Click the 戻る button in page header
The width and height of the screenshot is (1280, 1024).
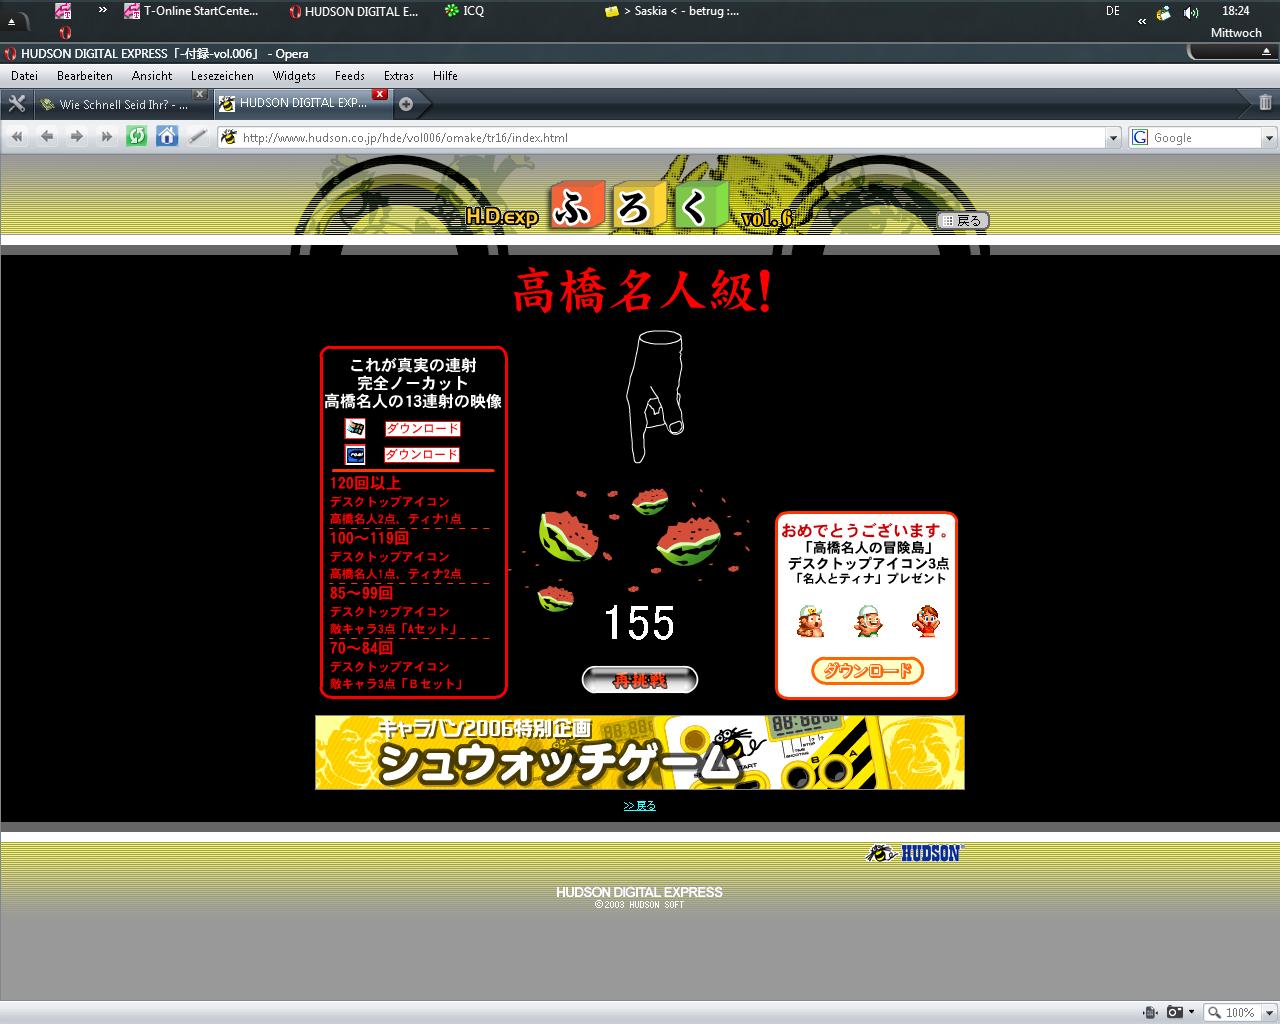962,220
